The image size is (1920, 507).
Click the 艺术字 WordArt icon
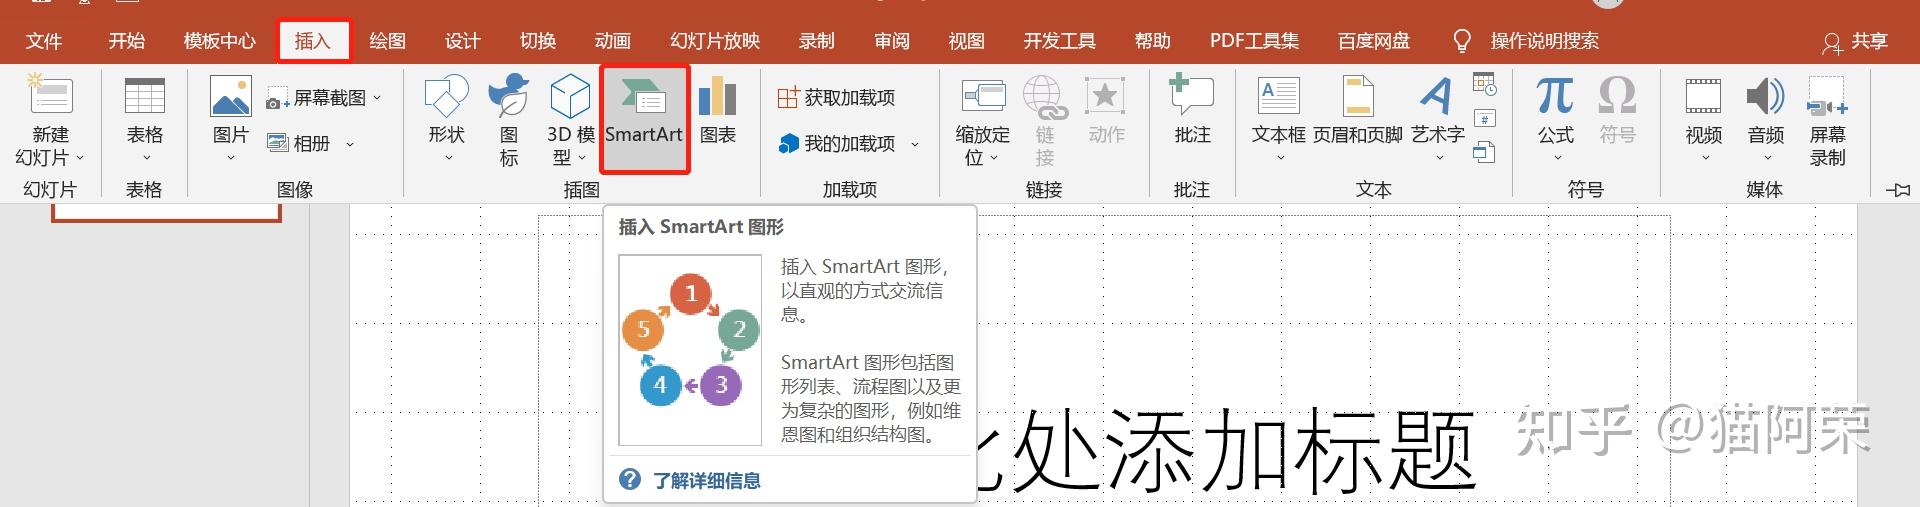[x=1437, y=97]
